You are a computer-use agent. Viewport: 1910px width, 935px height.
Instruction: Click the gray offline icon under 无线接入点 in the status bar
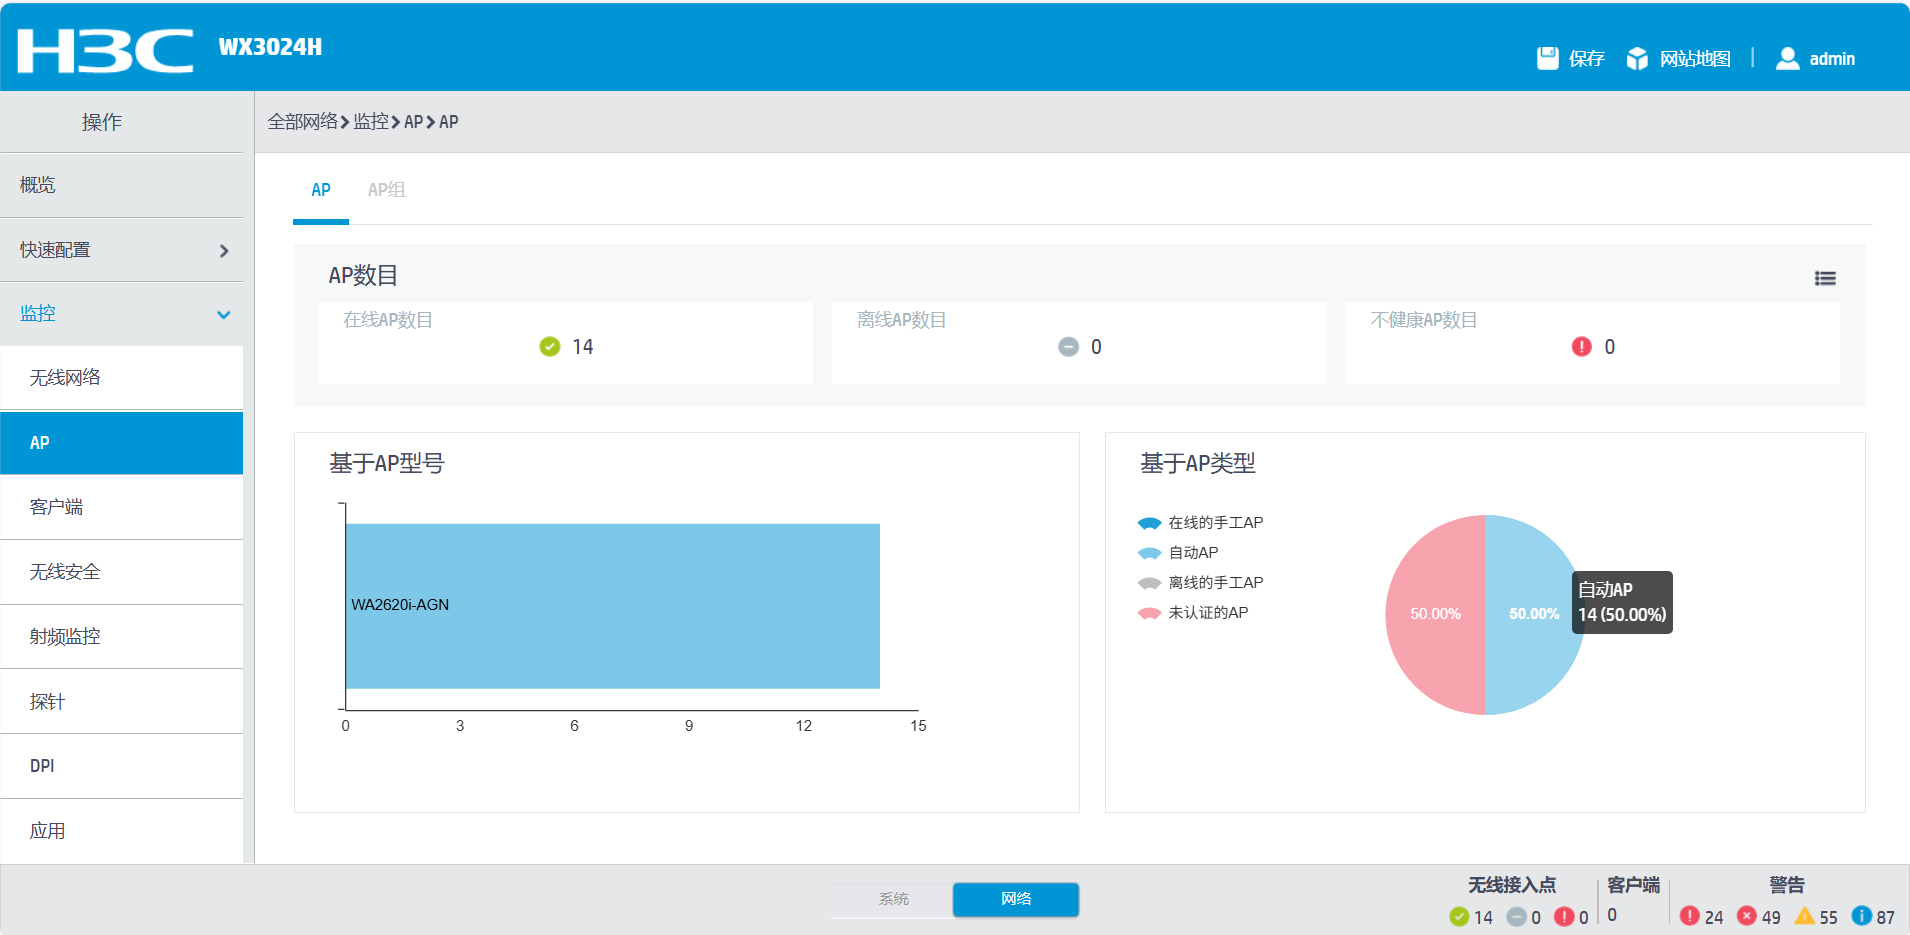point(1516,917)
